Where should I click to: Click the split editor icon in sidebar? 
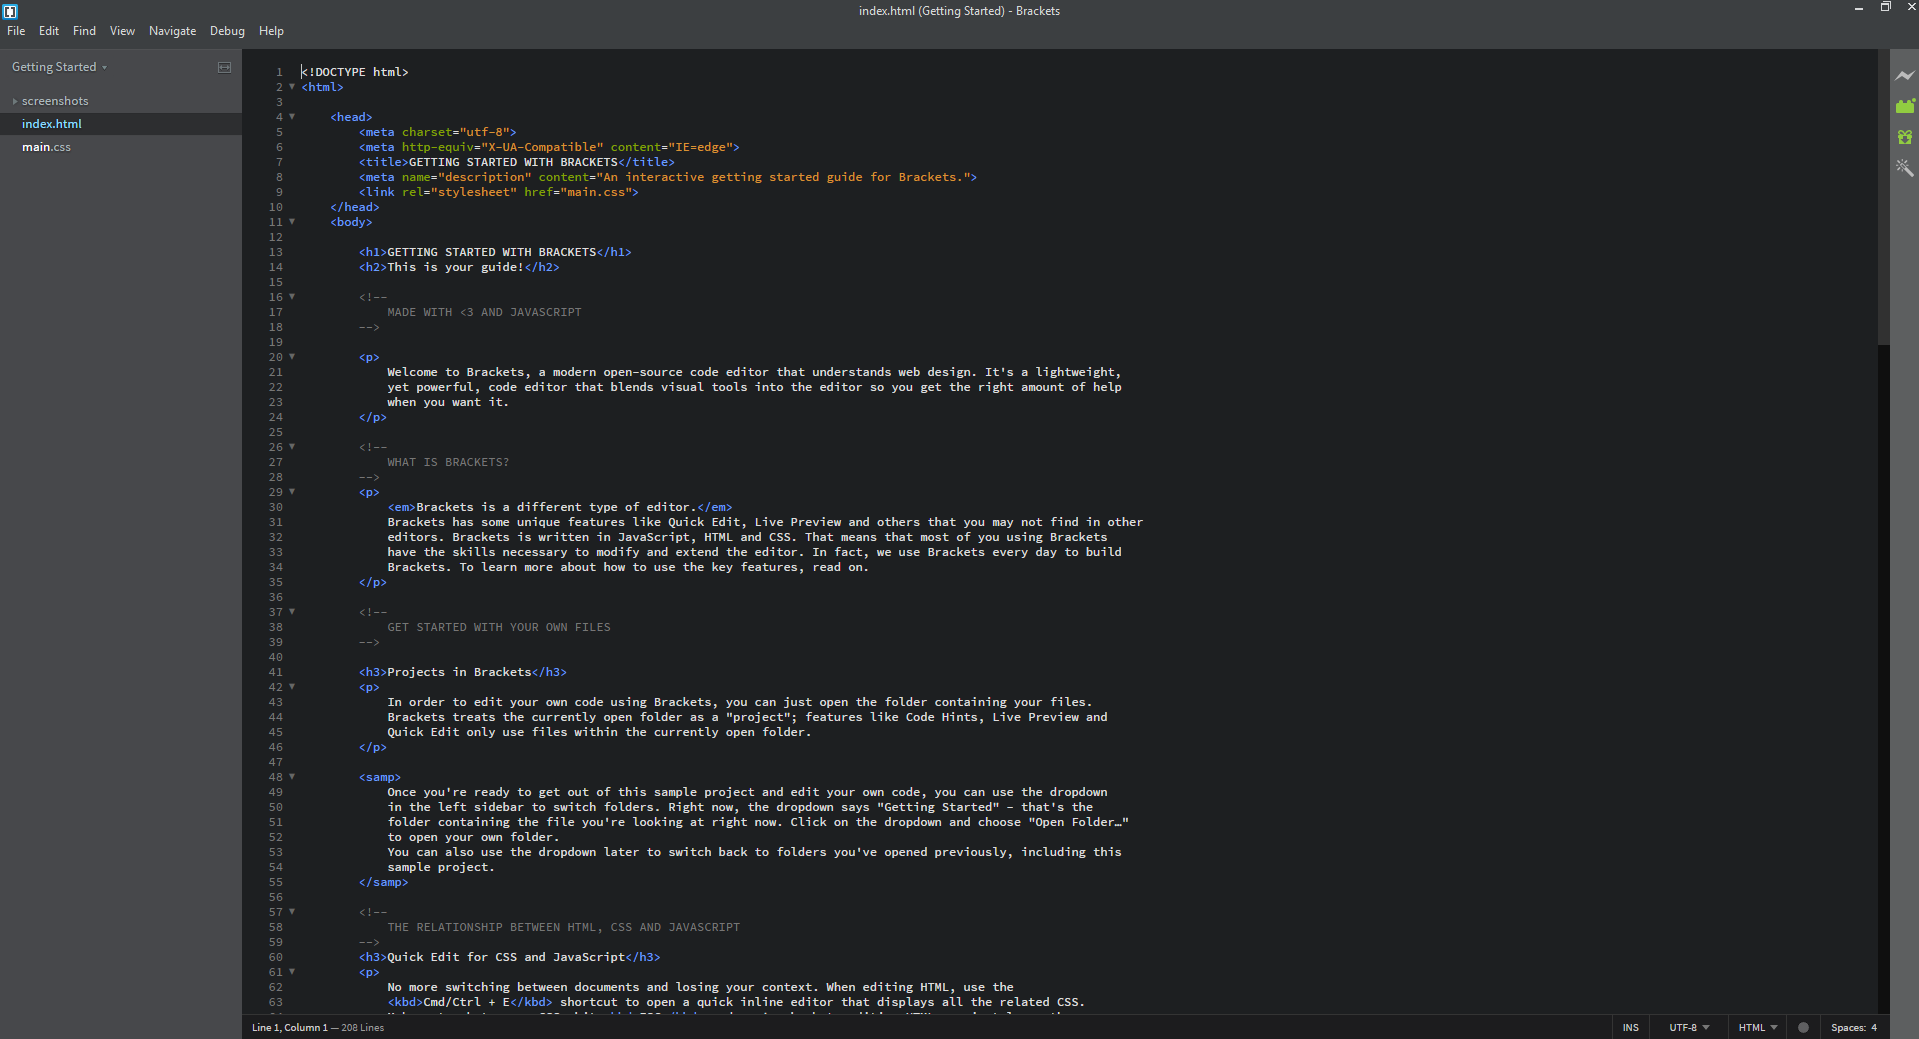pos(224,67)
